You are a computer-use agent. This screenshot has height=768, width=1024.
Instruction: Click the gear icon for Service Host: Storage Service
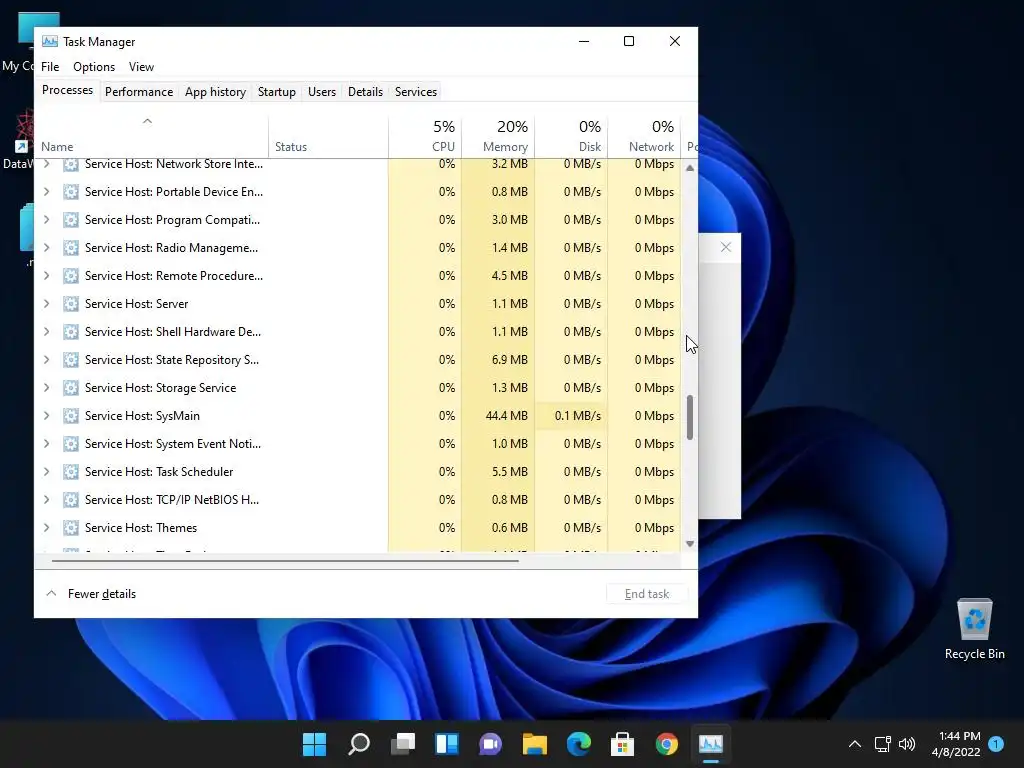(x=71, y=388)
